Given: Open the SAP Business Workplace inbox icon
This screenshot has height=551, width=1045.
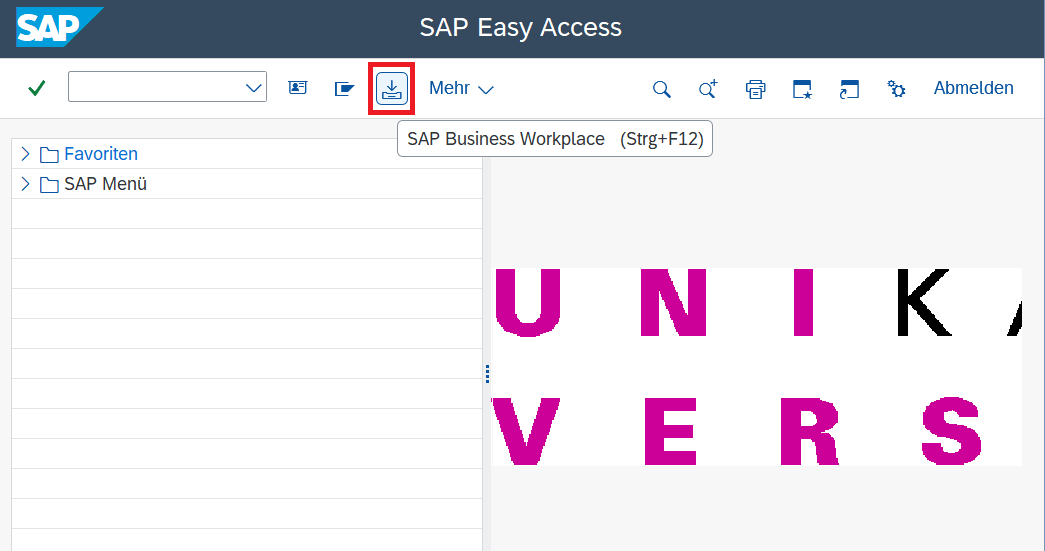Looking at the screenshot, I should [x=392, y=89].
